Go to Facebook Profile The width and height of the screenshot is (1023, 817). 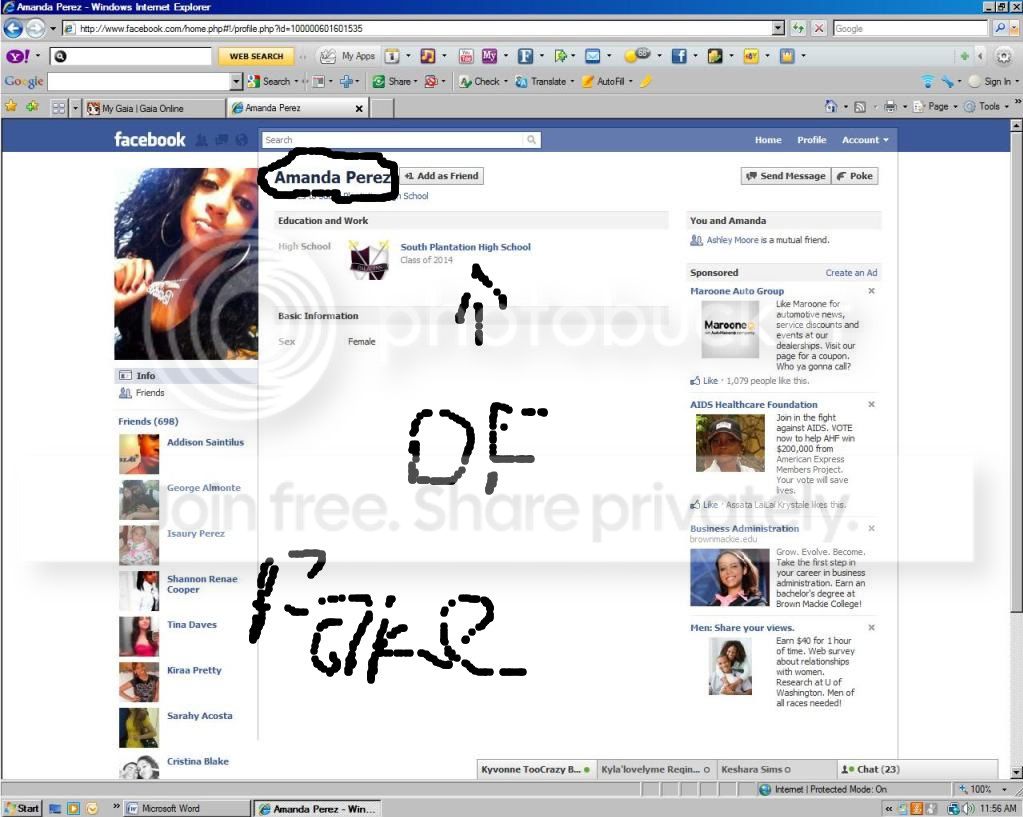(x=812, y=140)
